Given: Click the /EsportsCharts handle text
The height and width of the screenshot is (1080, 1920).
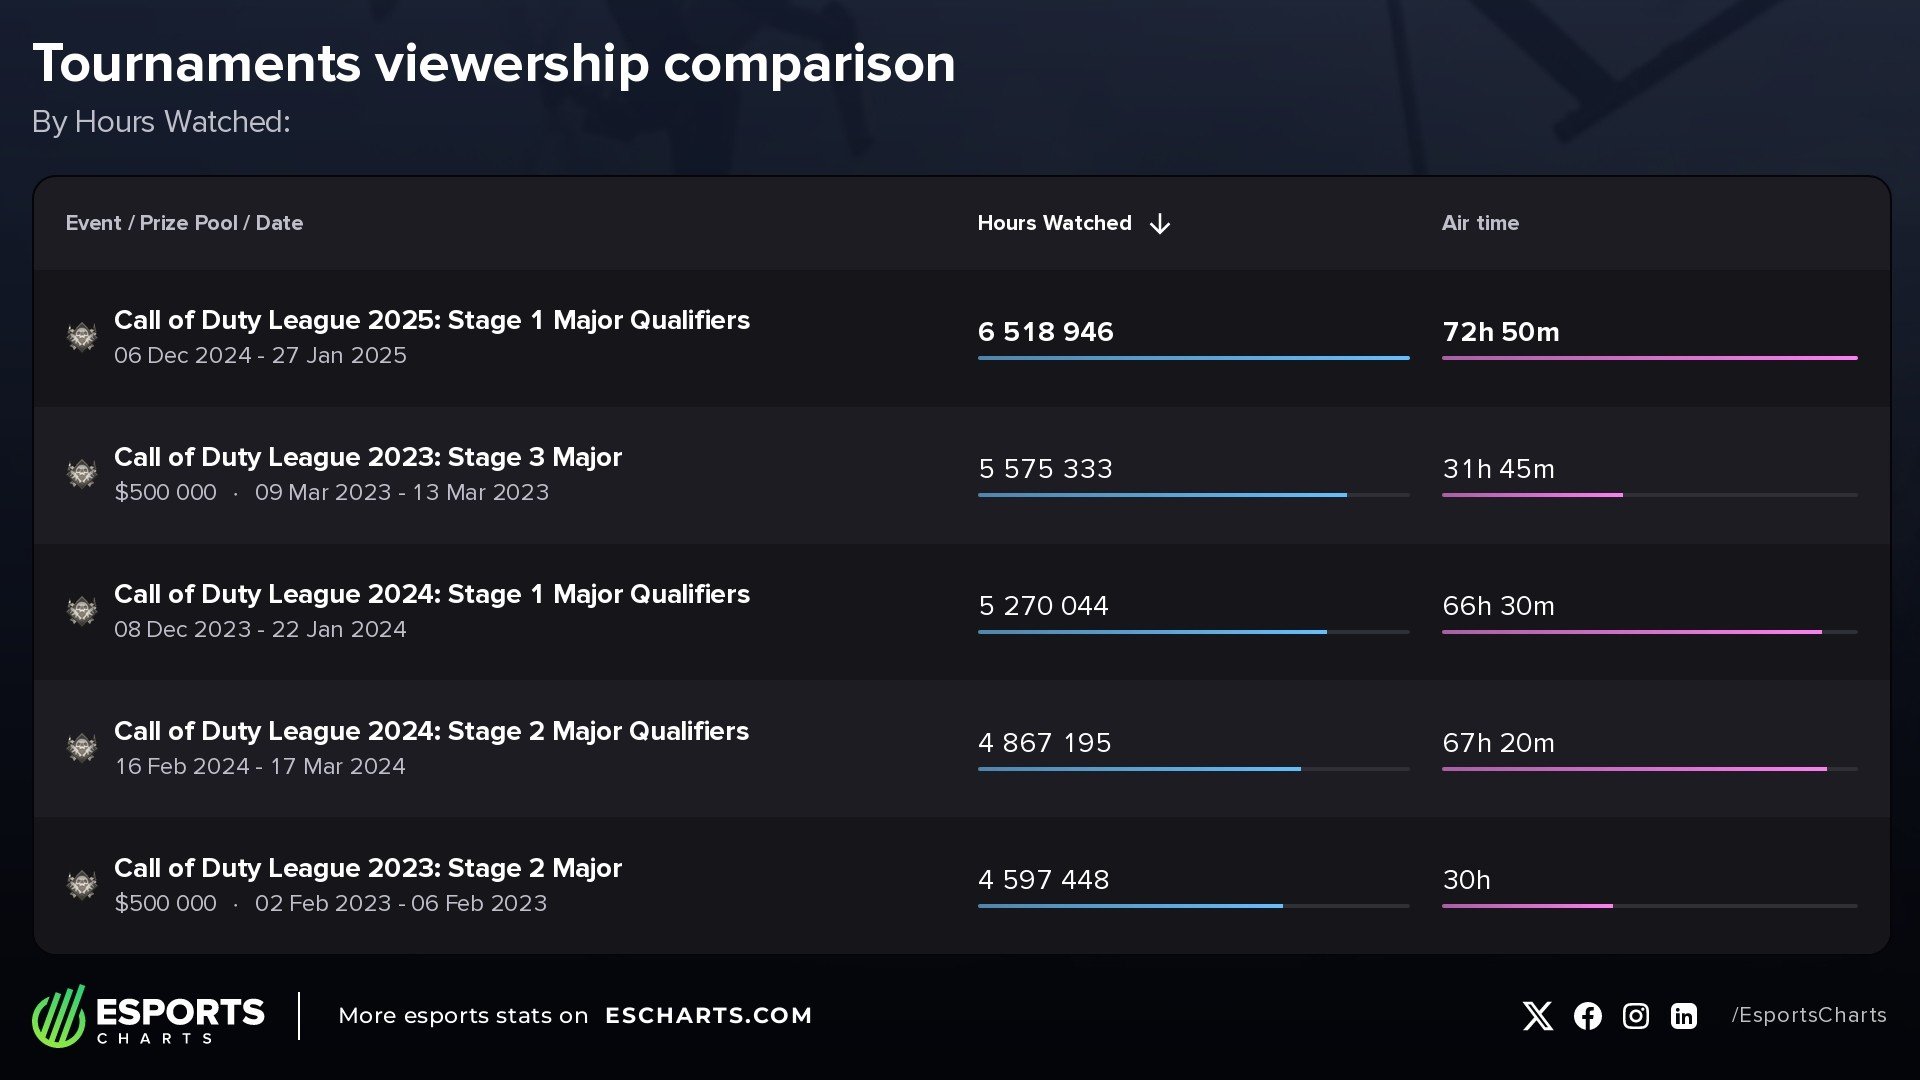Looking at the screenshot, I should pos(1809,1015).
